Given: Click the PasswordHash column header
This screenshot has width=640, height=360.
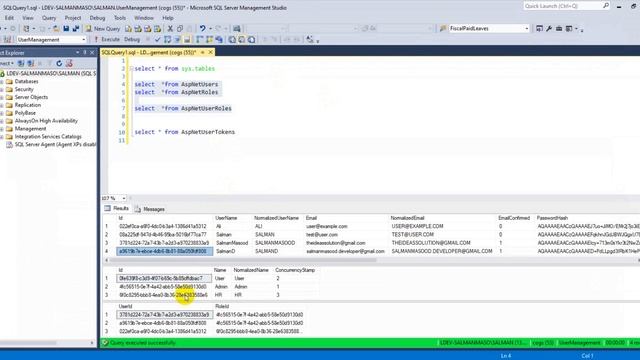Looking at the screenshot, I should (x=552, y=218).
